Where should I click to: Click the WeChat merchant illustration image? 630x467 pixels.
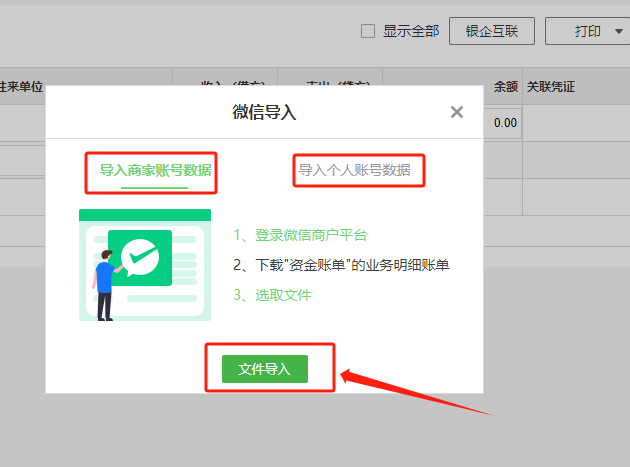145,265
